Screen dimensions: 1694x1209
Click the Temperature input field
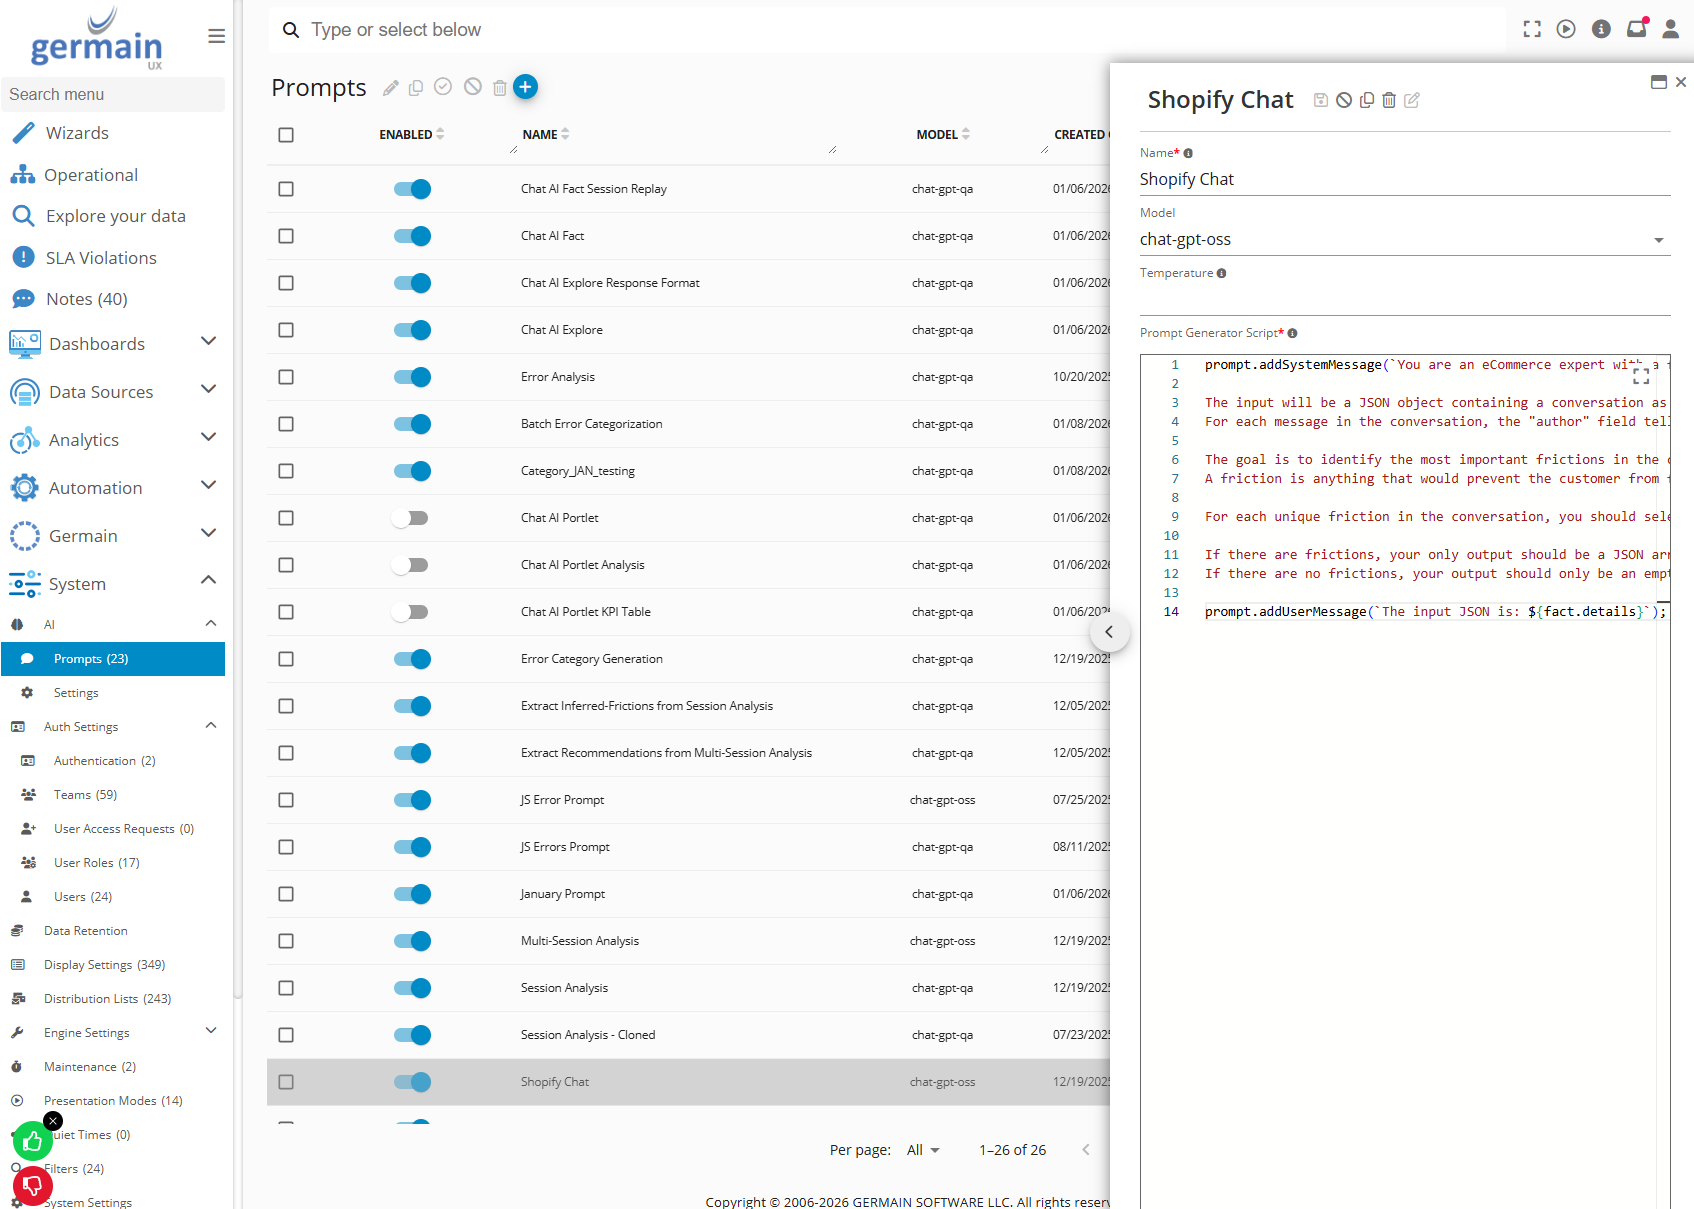point(1404,300)
